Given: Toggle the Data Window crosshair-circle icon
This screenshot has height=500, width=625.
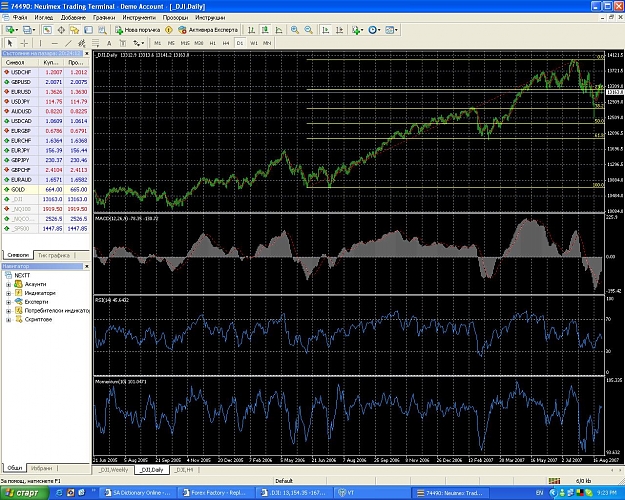Looking at the screenshot, I should click(x=61, y=30).
